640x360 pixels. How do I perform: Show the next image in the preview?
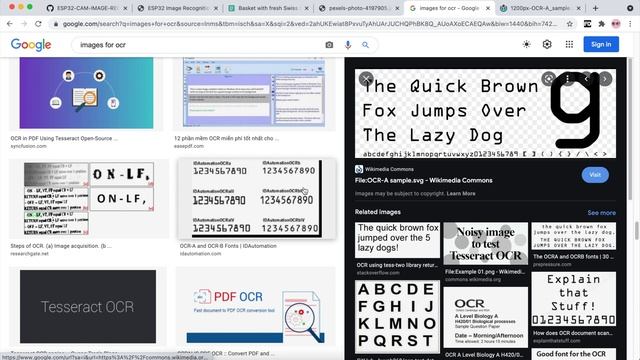point(605,78)
